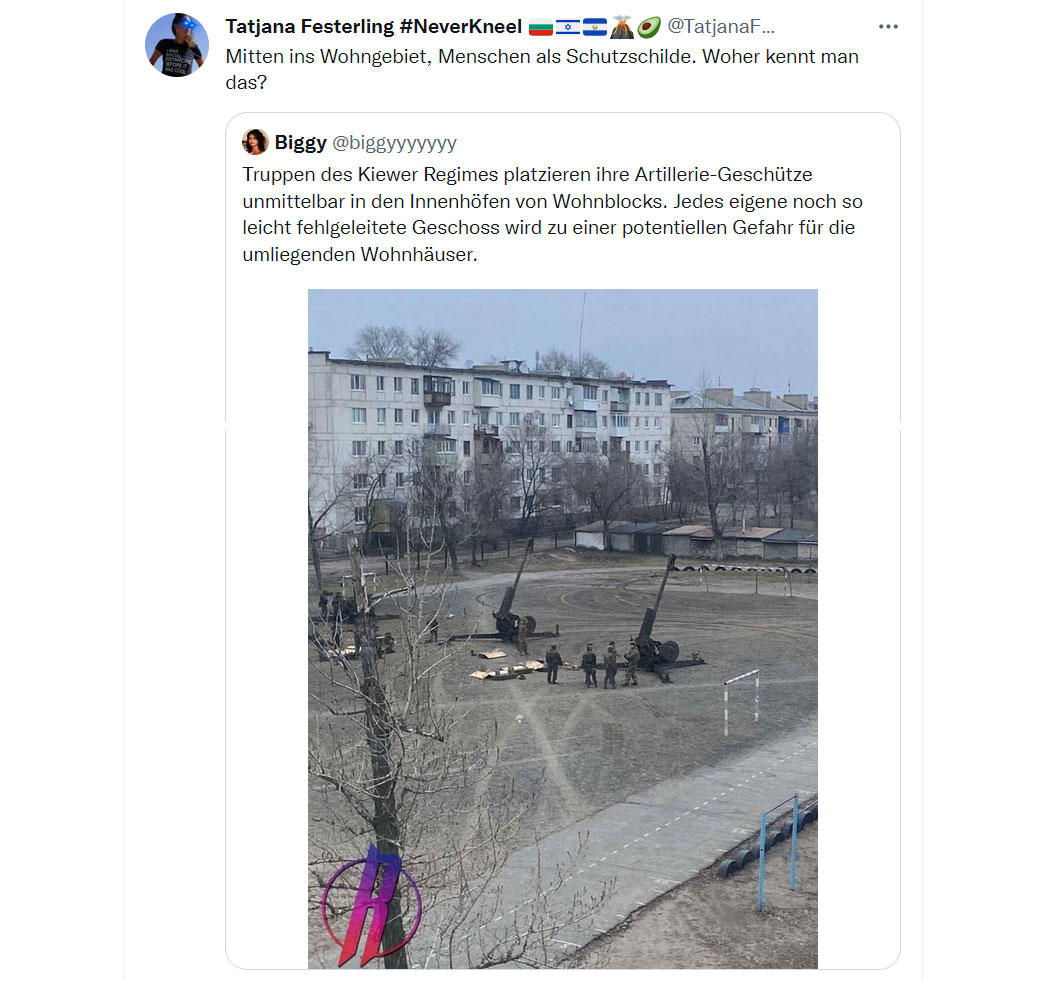Open the three-dot more options menu
1050x981 pixels.
point(888,27)
